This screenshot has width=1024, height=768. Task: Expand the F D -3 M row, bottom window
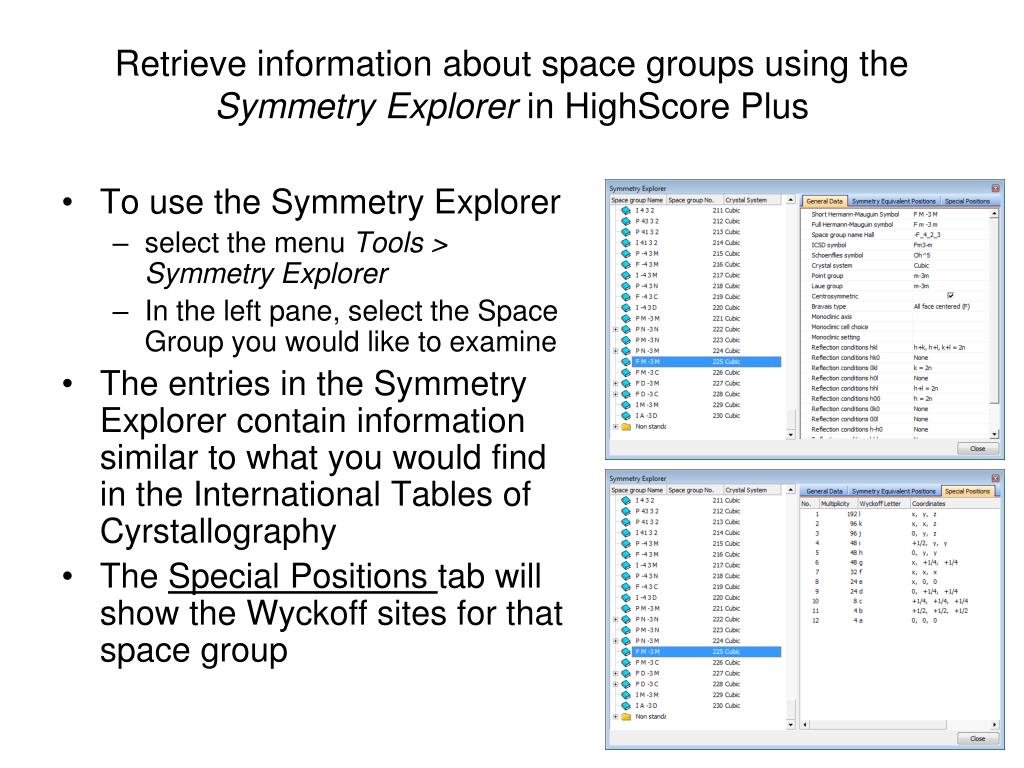click(615, 673)
